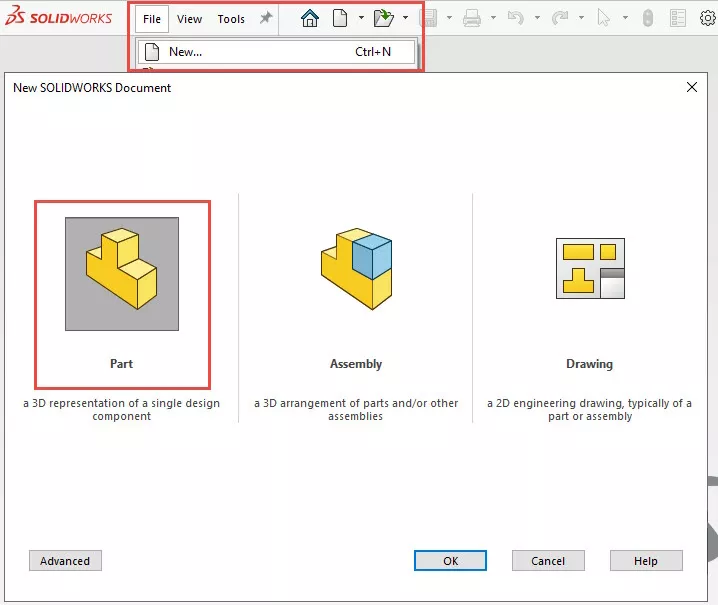This screenshot has width=718, height=605.
Task: Pin the menu bar with the pushpin icon
Action: tap(266, 18)
